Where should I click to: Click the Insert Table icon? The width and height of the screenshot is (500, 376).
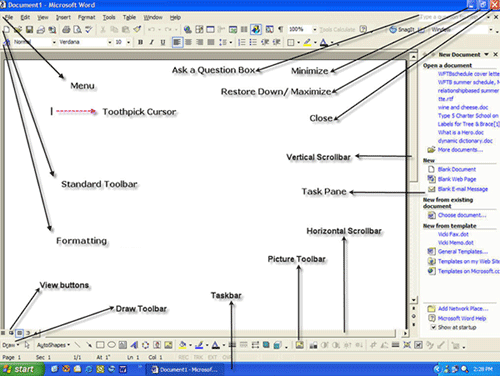tap(210, 30)
